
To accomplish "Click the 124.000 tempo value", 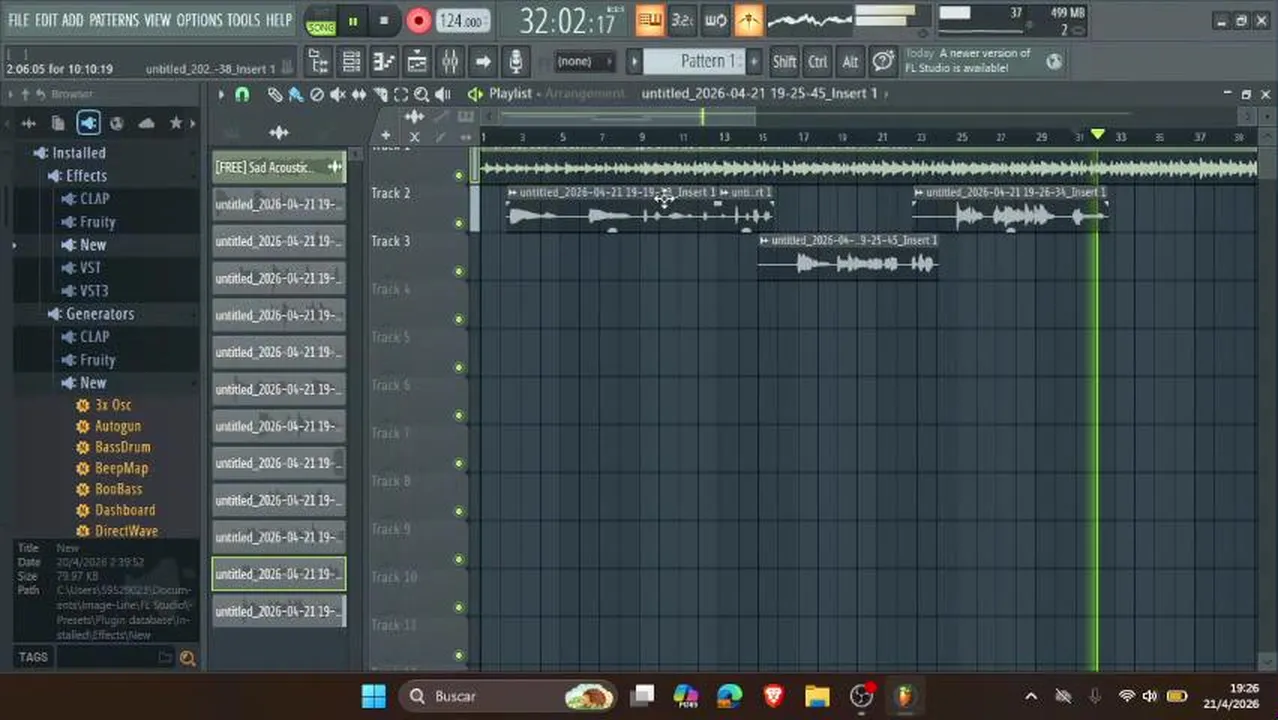I will coord(463,21).
